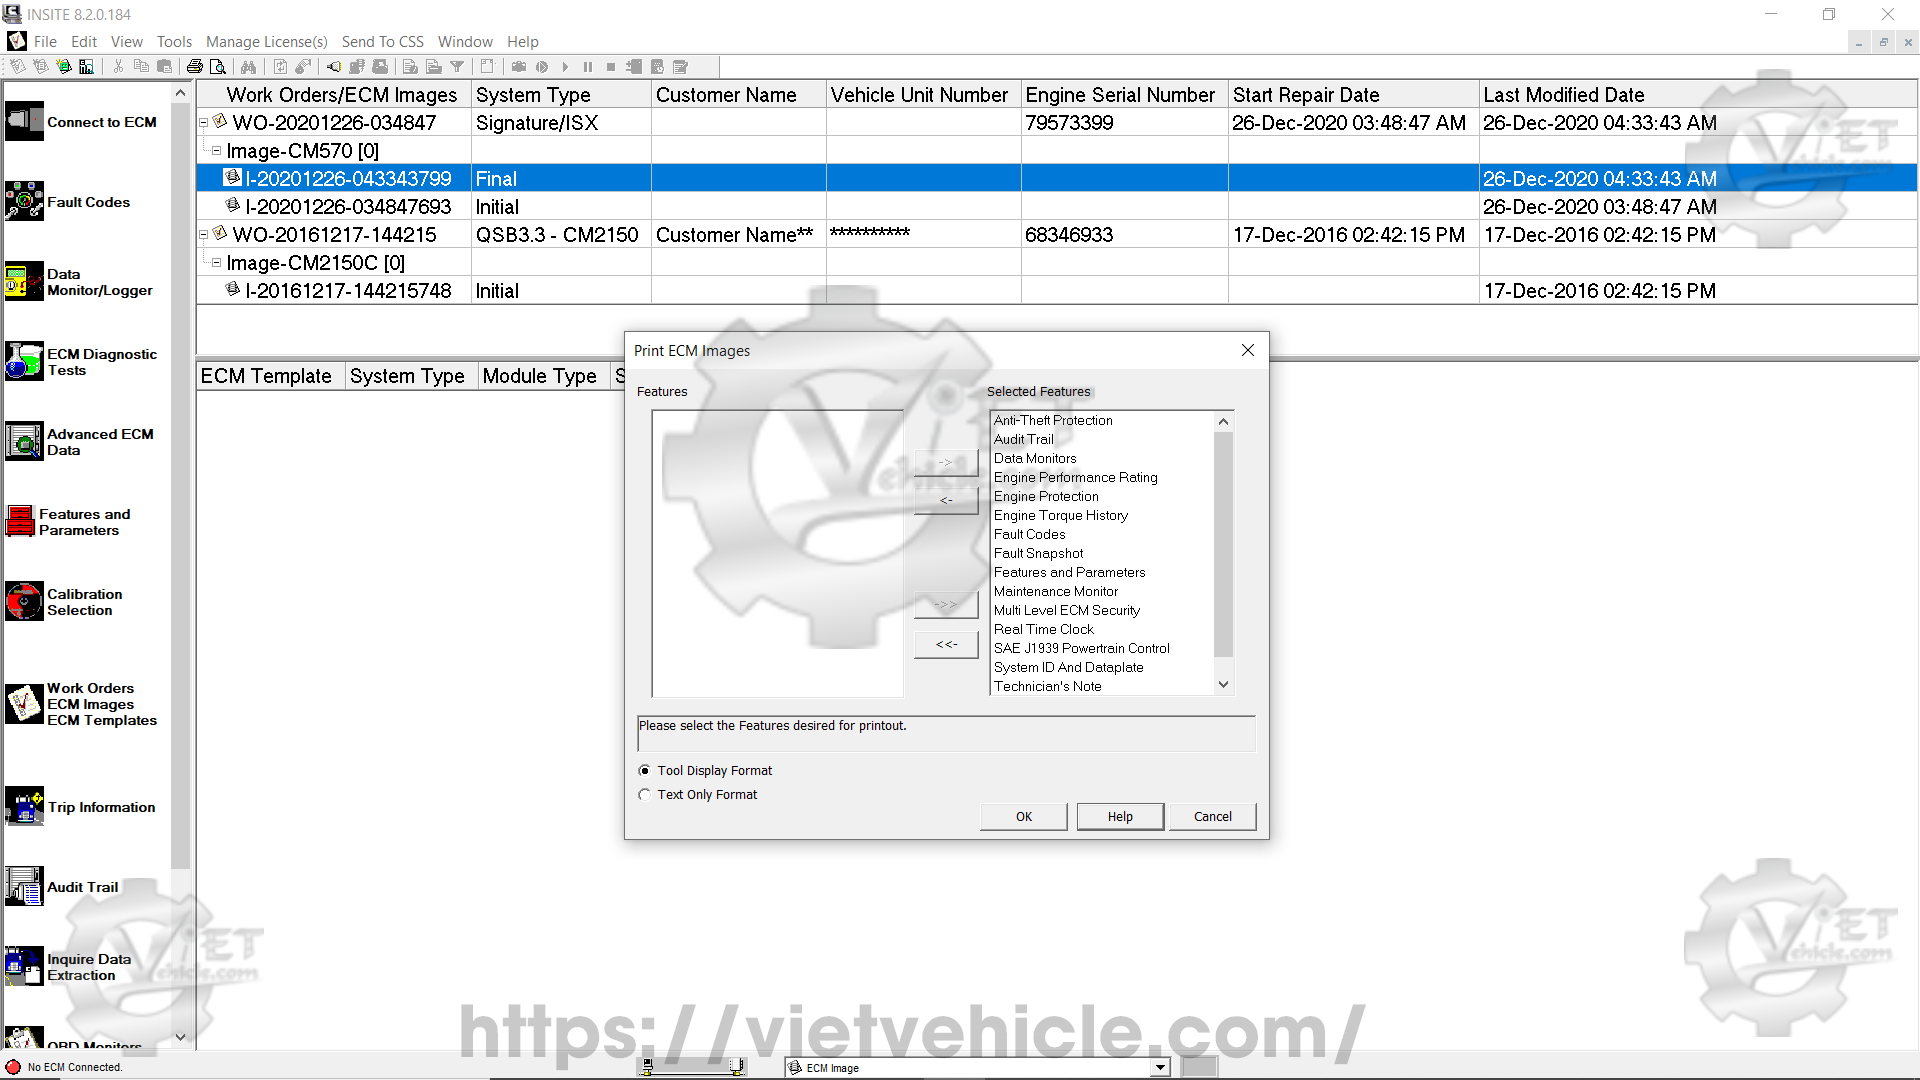The image size is (1920, 1080).
Task: Click Connect to ECM sidebar icon
Action: pos(25,122)
